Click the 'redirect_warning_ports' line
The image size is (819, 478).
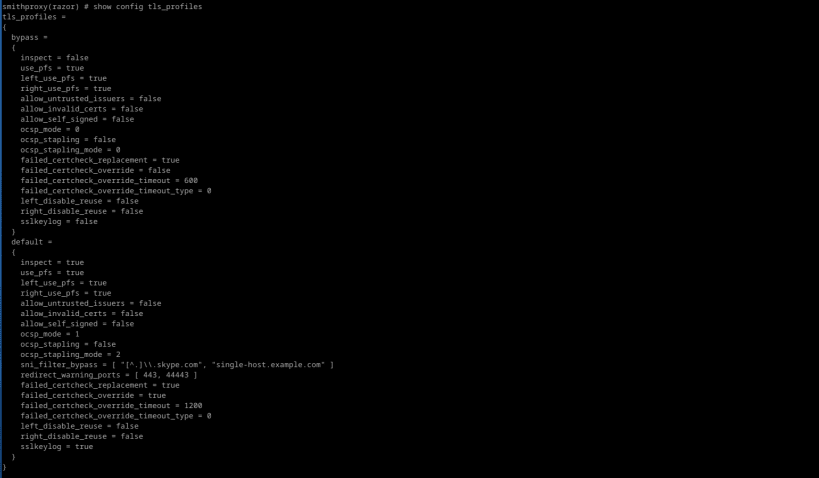click(109, 375)
